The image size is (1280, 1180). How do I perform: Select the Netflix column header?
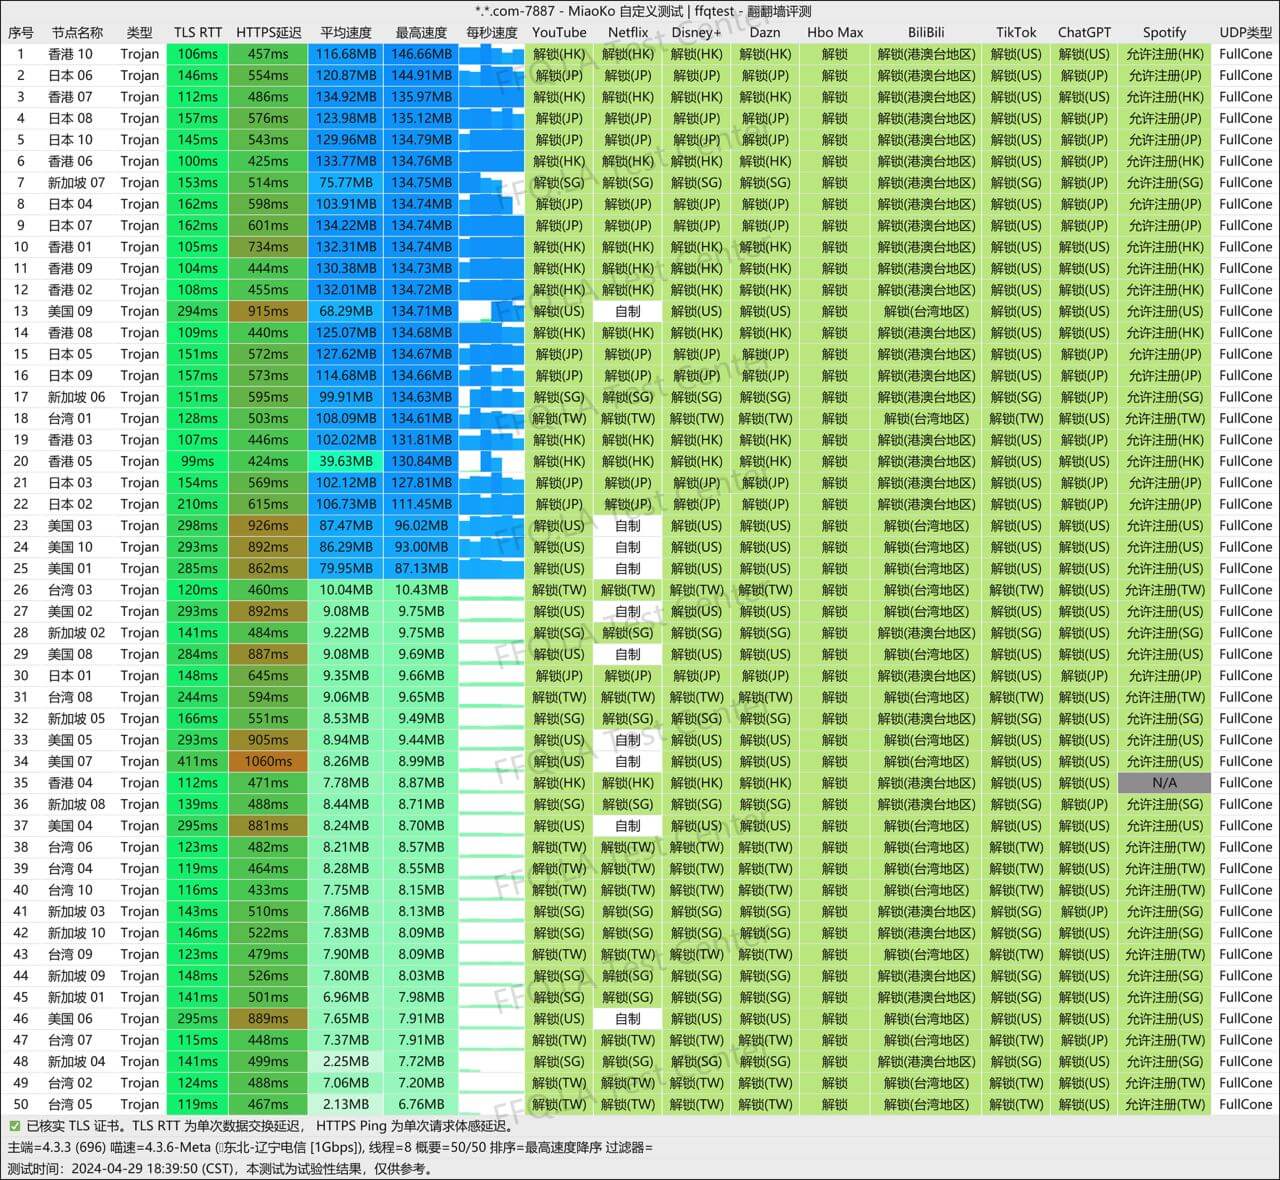tap(628, 32)
